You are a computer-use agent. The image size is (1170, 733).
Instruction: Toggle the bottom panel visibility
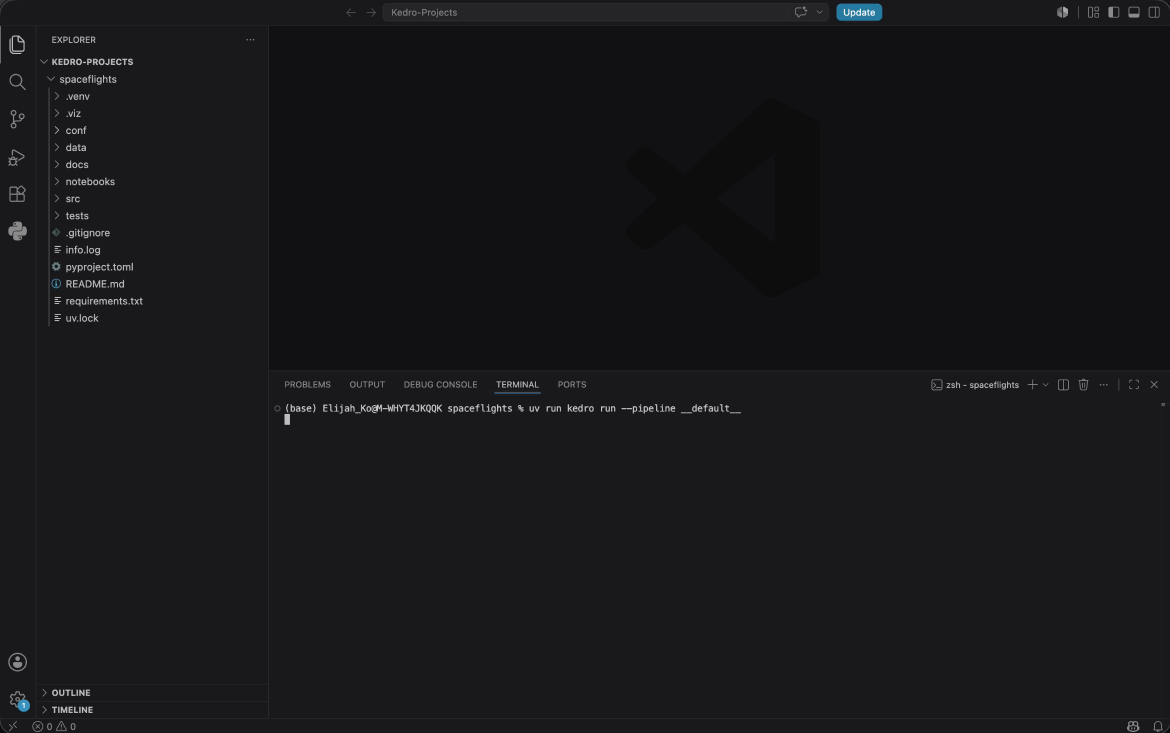[x=1133, y=12]
